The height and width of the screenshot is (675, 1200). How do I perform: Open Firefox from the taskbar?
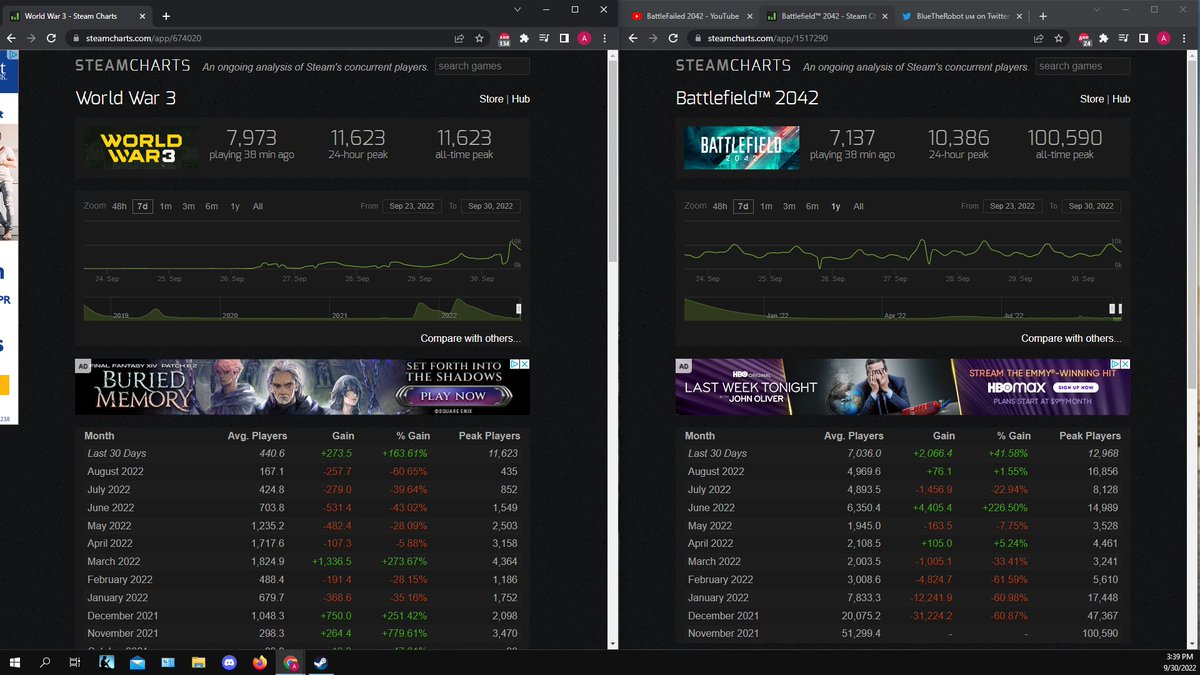point(261,662)
